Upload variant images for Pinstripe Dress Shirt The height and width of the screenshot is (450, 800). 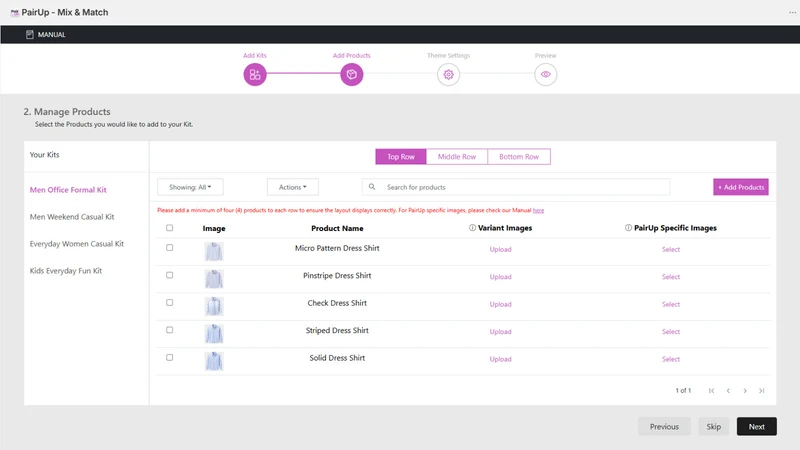tap(501, 277)
